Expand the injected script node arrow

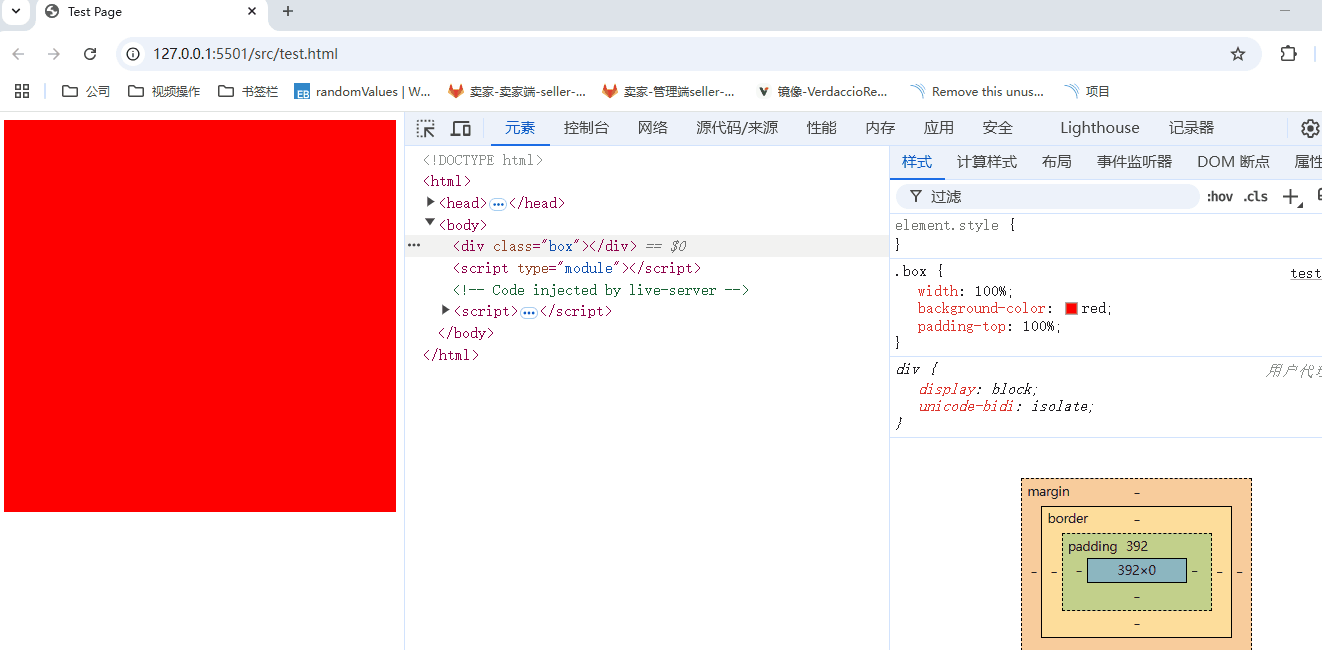[x=446, y=310]
